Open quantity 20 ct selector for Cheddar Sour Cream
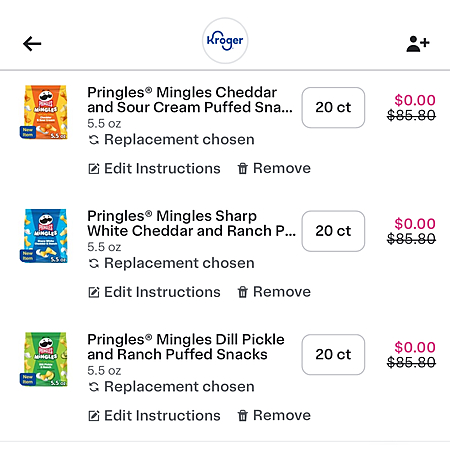 333,108
